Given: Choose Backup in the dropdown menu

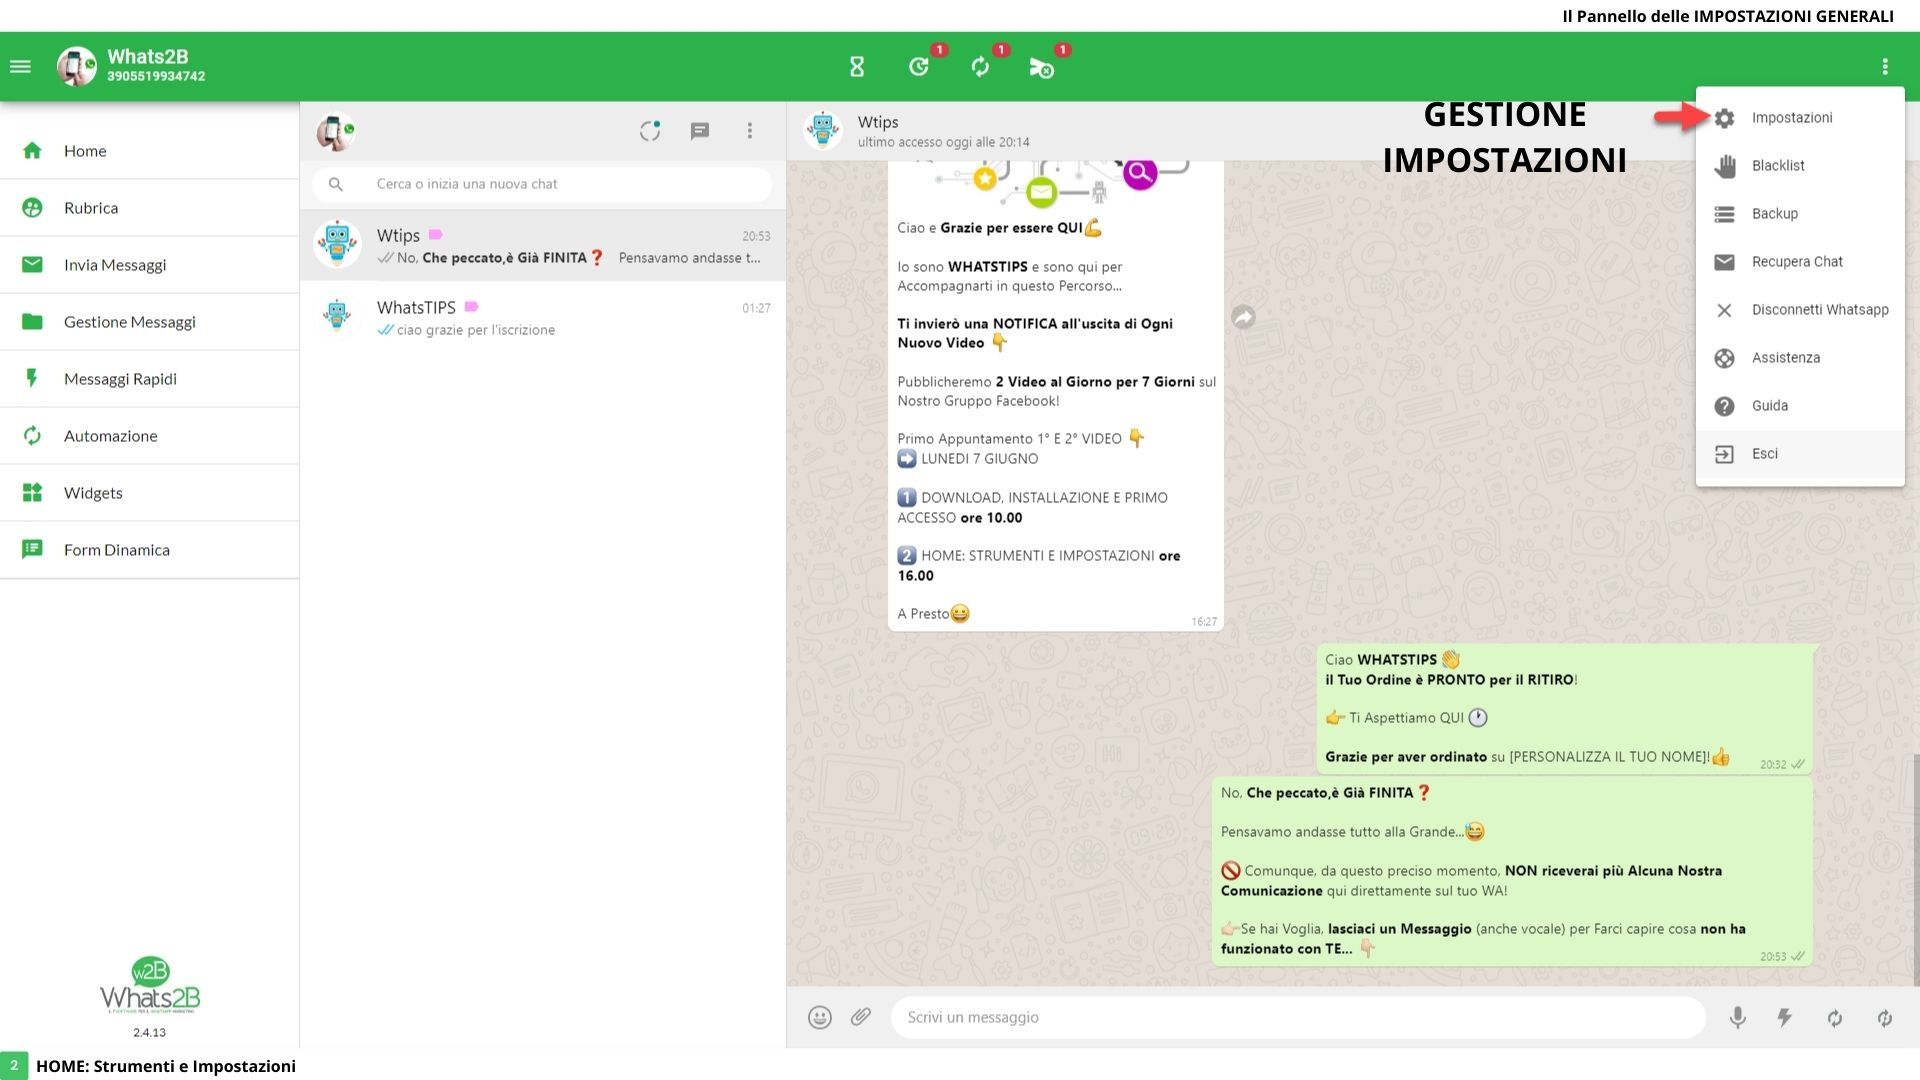Looking at the screenshot, I should pyautogui.click(x=1800, y=214).
